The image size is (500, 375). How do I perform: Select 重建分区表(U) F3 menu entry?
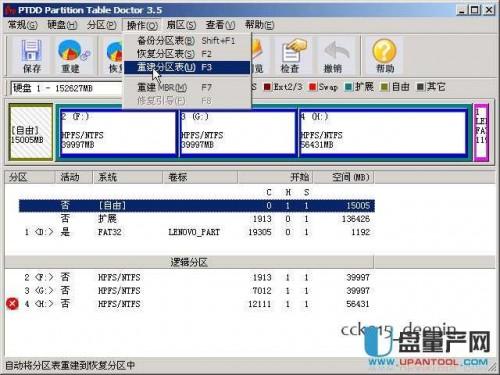click(x=187, y=67)
